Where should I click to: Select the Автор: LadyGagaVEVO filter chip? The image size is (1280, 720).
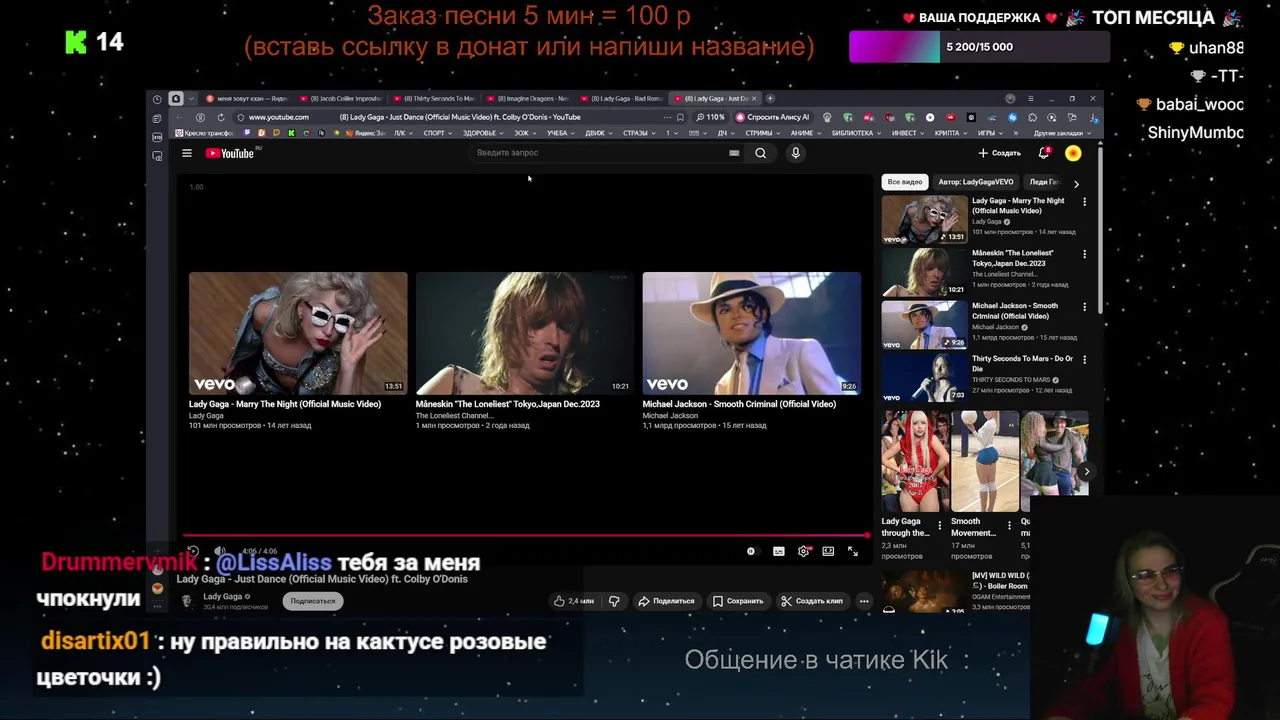(x=976, y=182)
